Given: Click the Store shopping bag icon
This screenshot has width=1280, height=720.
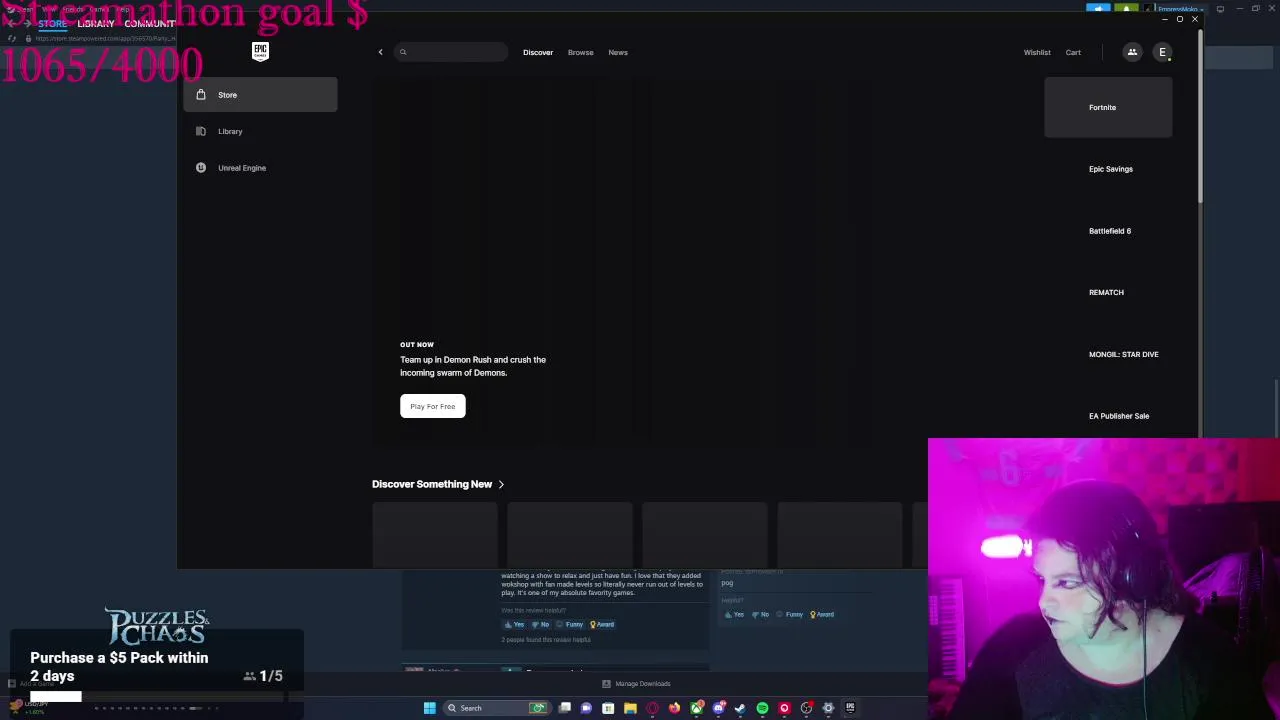Looking at the screenshot, I should [201, 95].
